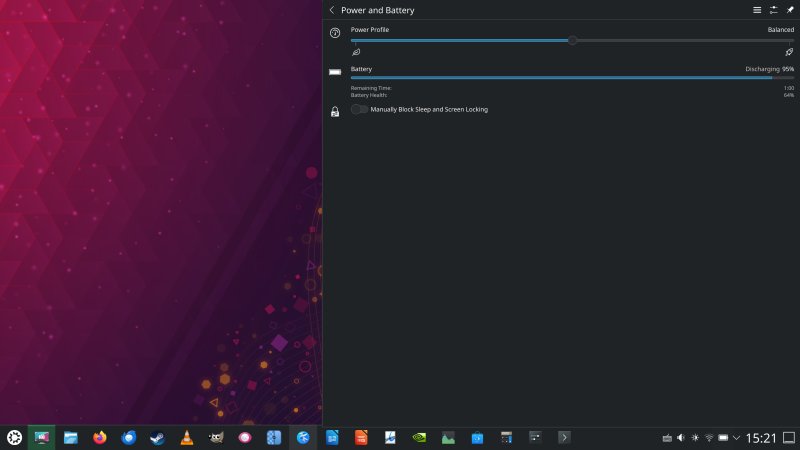Click the 'Discharging 95%' status text

click(769, 69)
